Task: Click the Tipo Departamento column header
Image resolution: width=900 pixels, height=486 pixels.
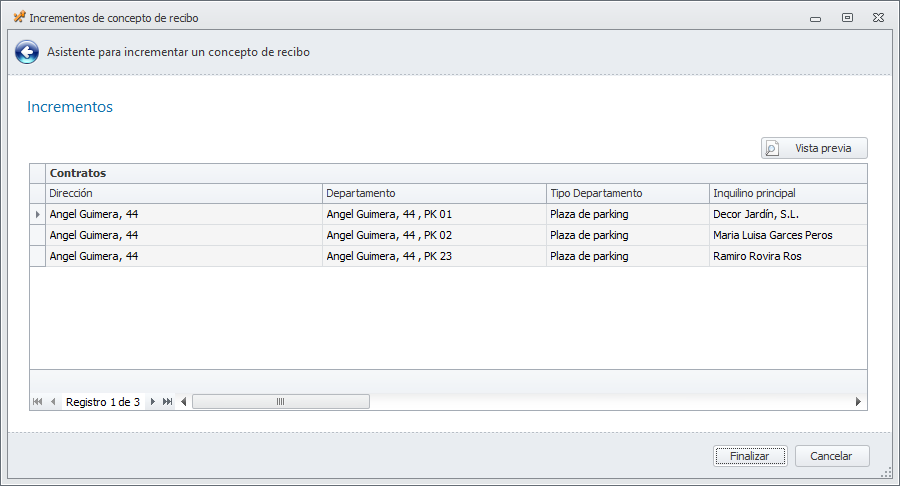Action: pos(627,193)
